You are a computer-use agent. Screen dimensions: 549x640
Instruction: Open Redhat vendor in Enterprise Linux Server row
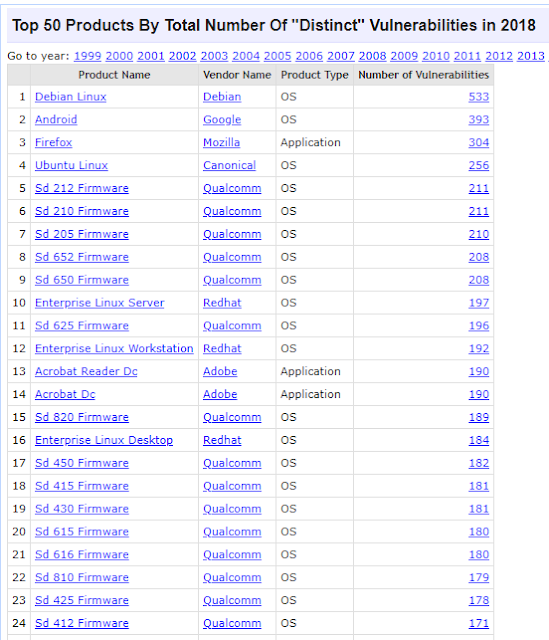point(222,303)
